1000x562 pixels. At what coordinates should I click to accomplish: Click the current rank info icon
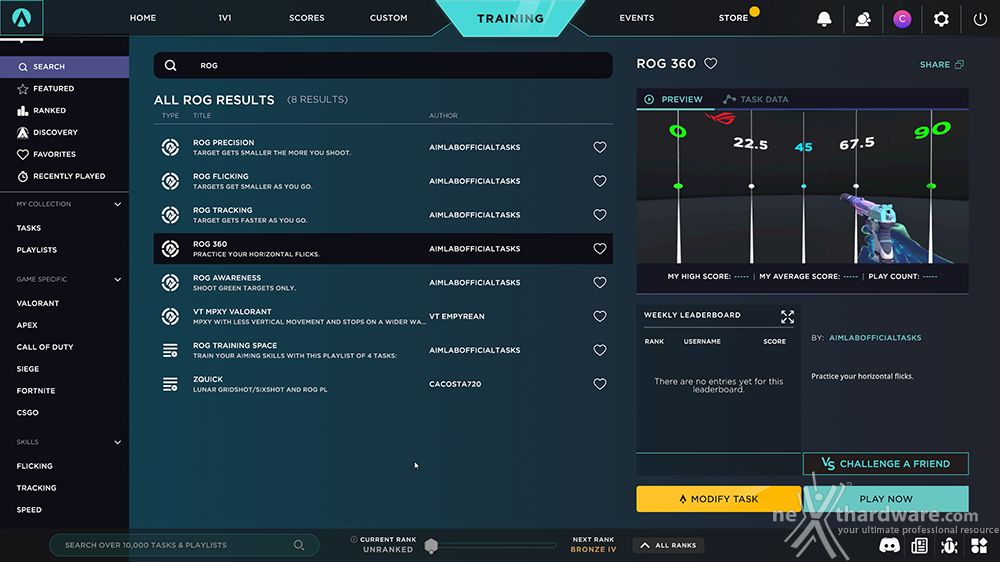point(354,540)
